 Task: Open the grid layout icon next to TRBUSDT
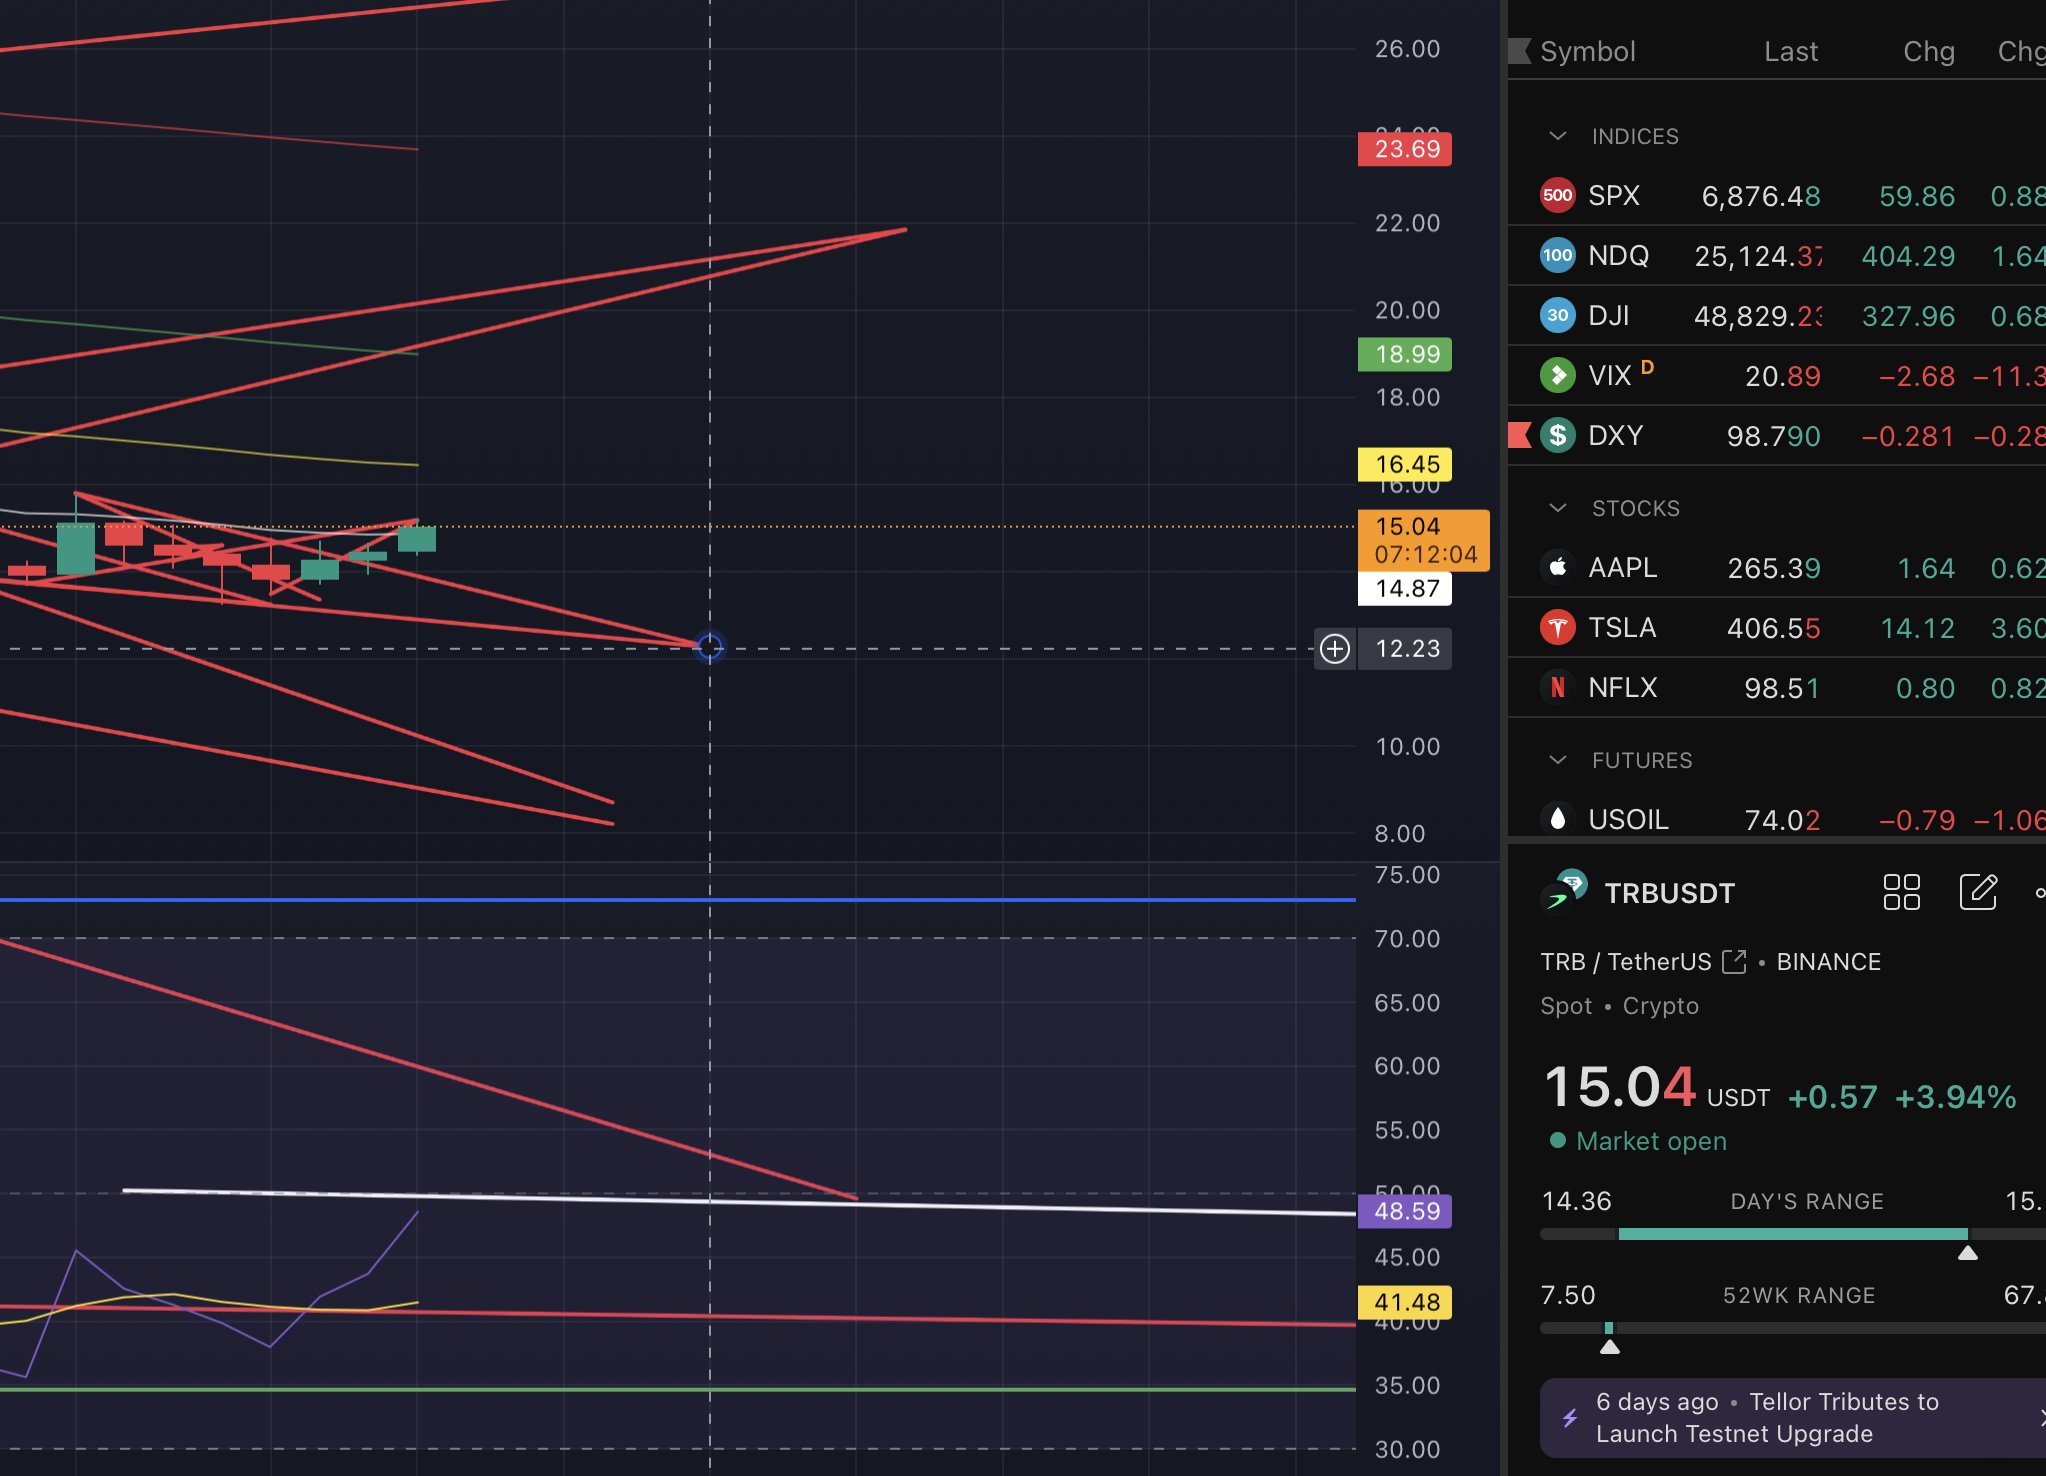point(1901,892)
